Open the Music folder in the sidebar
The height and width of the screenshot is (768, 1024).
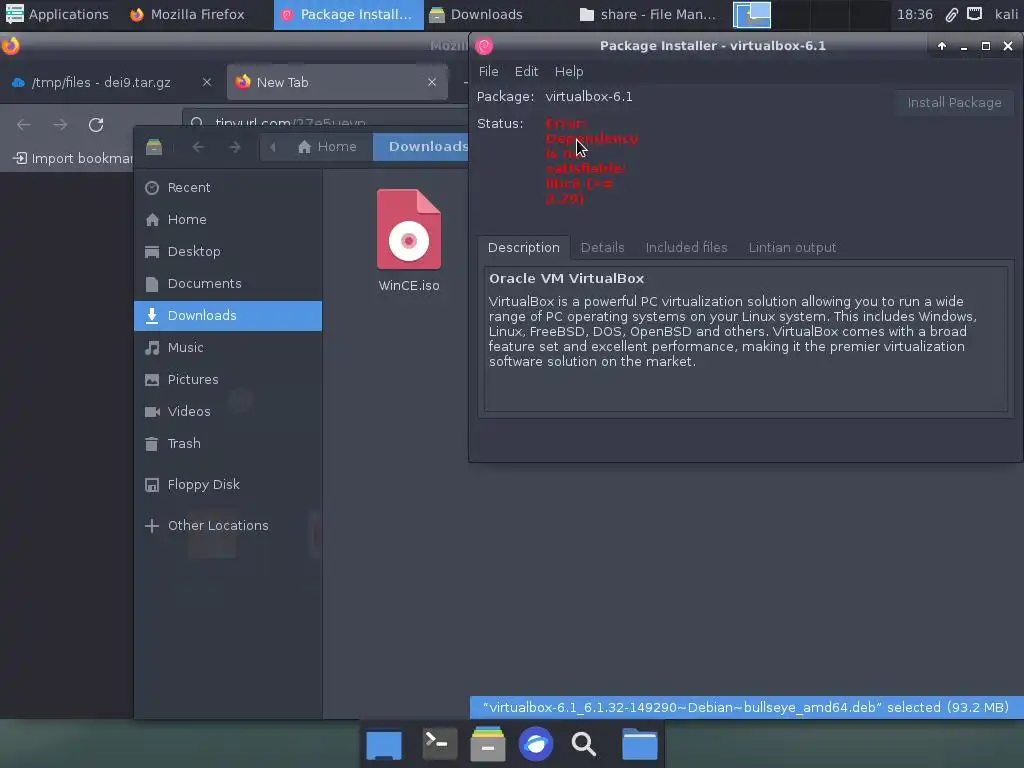tap(227, 347)
